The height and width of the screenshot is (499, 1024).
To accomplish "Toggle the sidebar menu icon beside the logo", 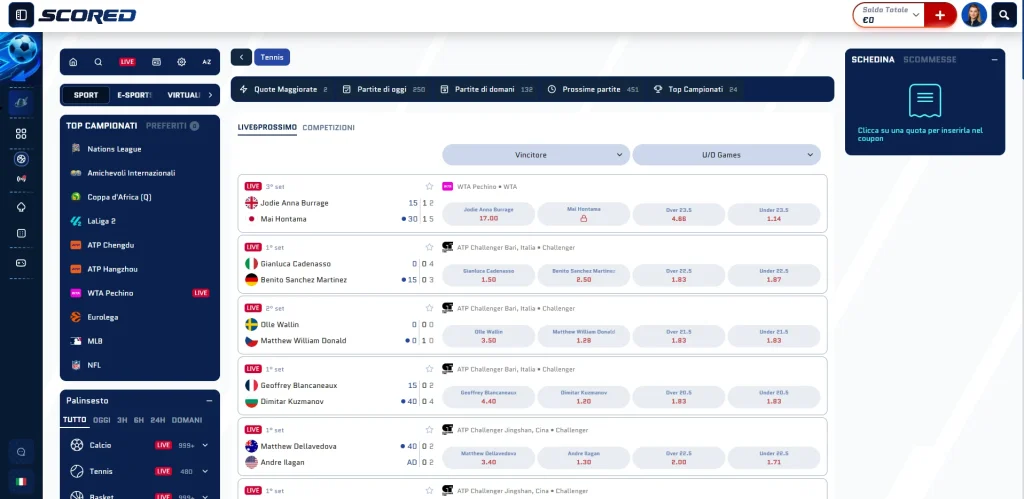I will point(21,14).
